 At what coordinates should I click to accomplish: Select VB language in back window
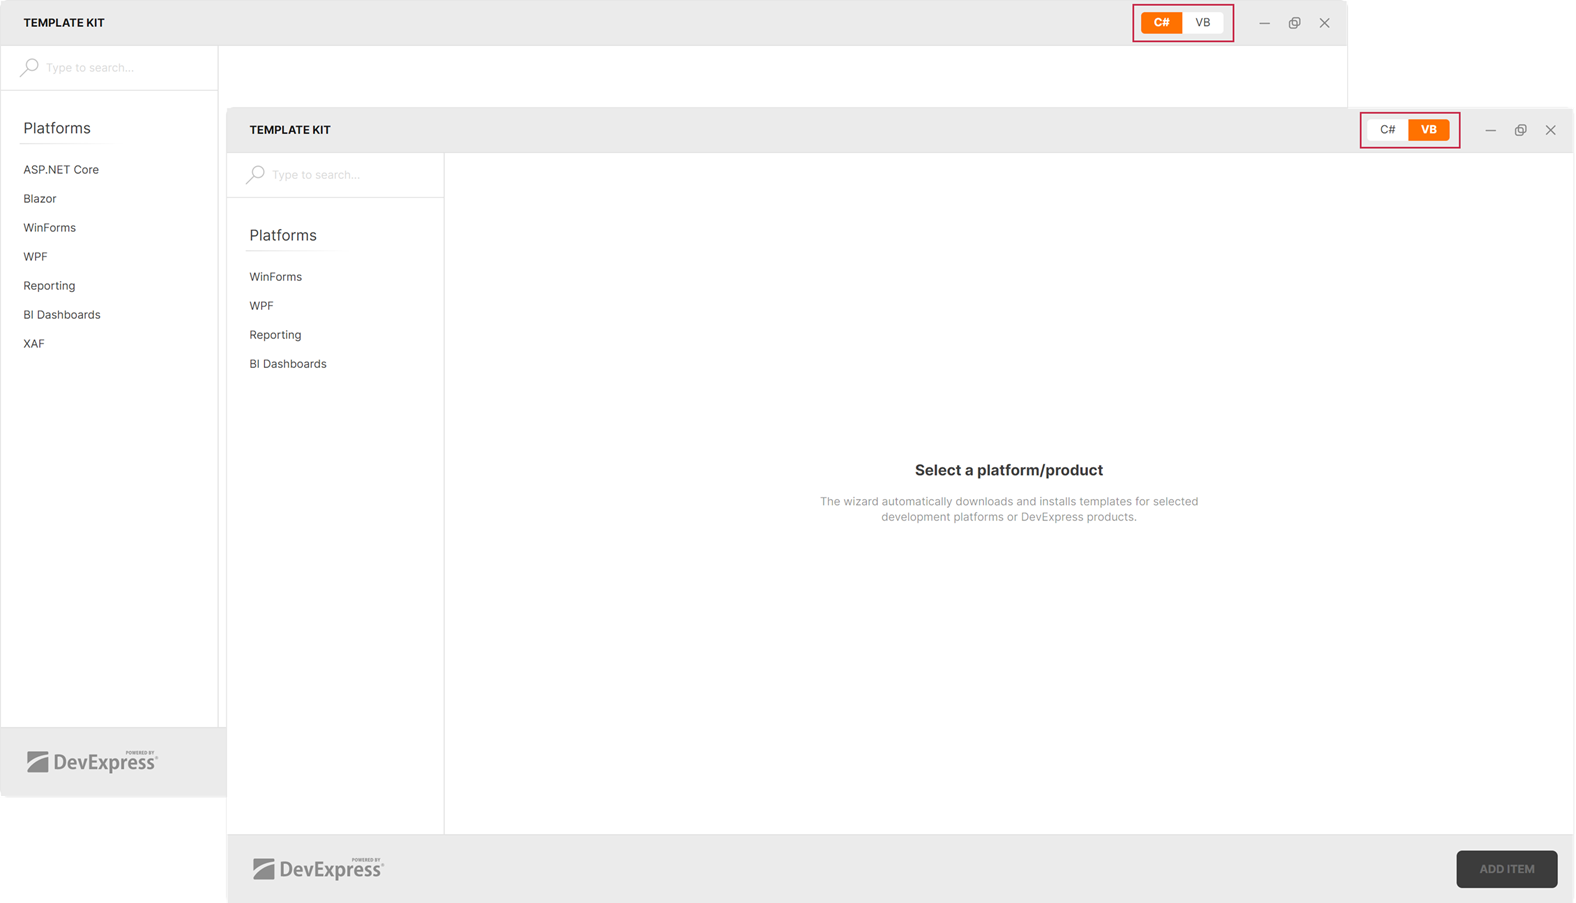(x=1203, y=22)
